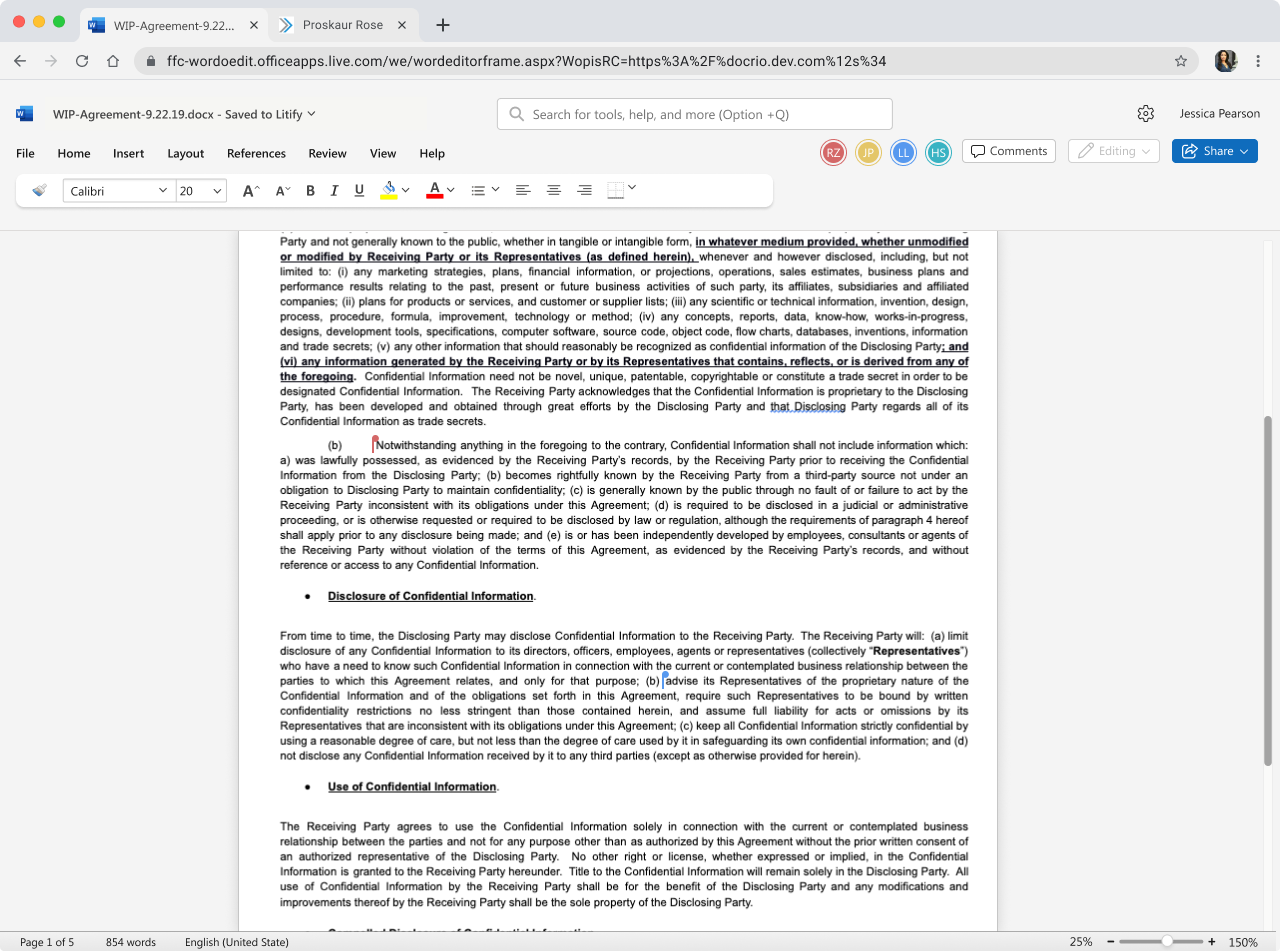
Task: Click the JP collaborator avatar
Action: coord(868,152)
